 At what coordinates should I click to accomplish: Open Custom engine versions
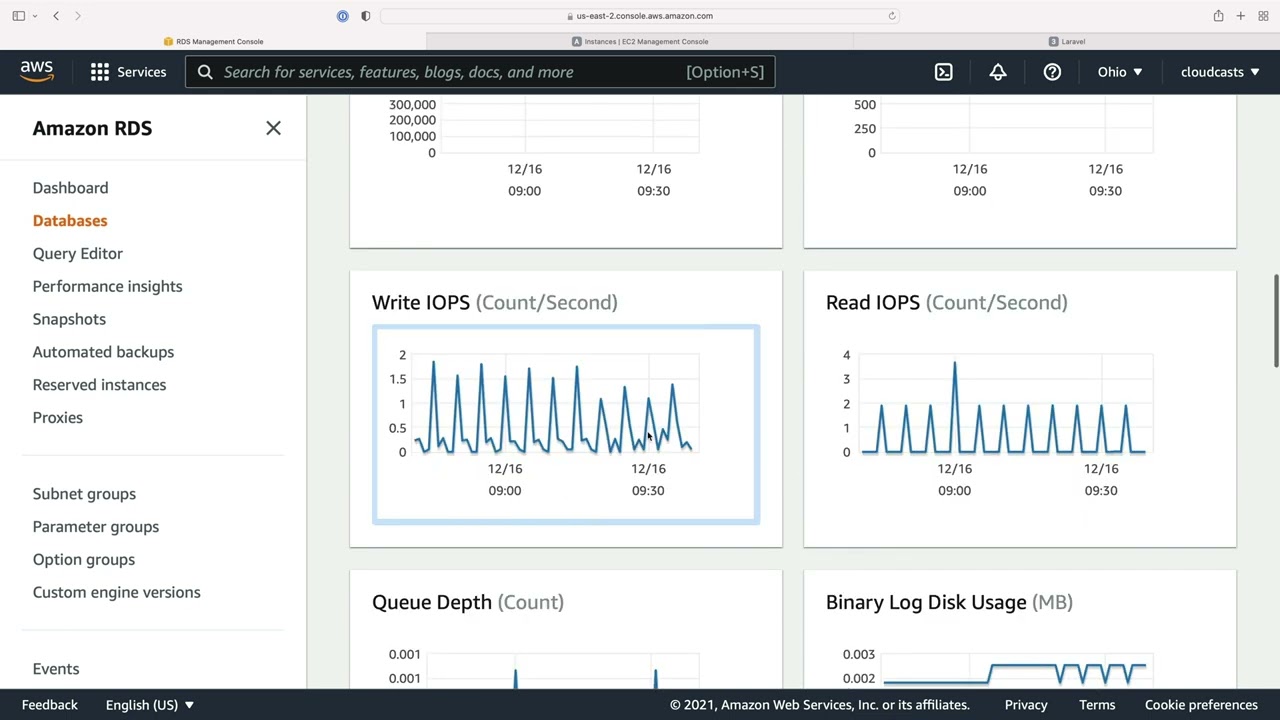[116, 592]
